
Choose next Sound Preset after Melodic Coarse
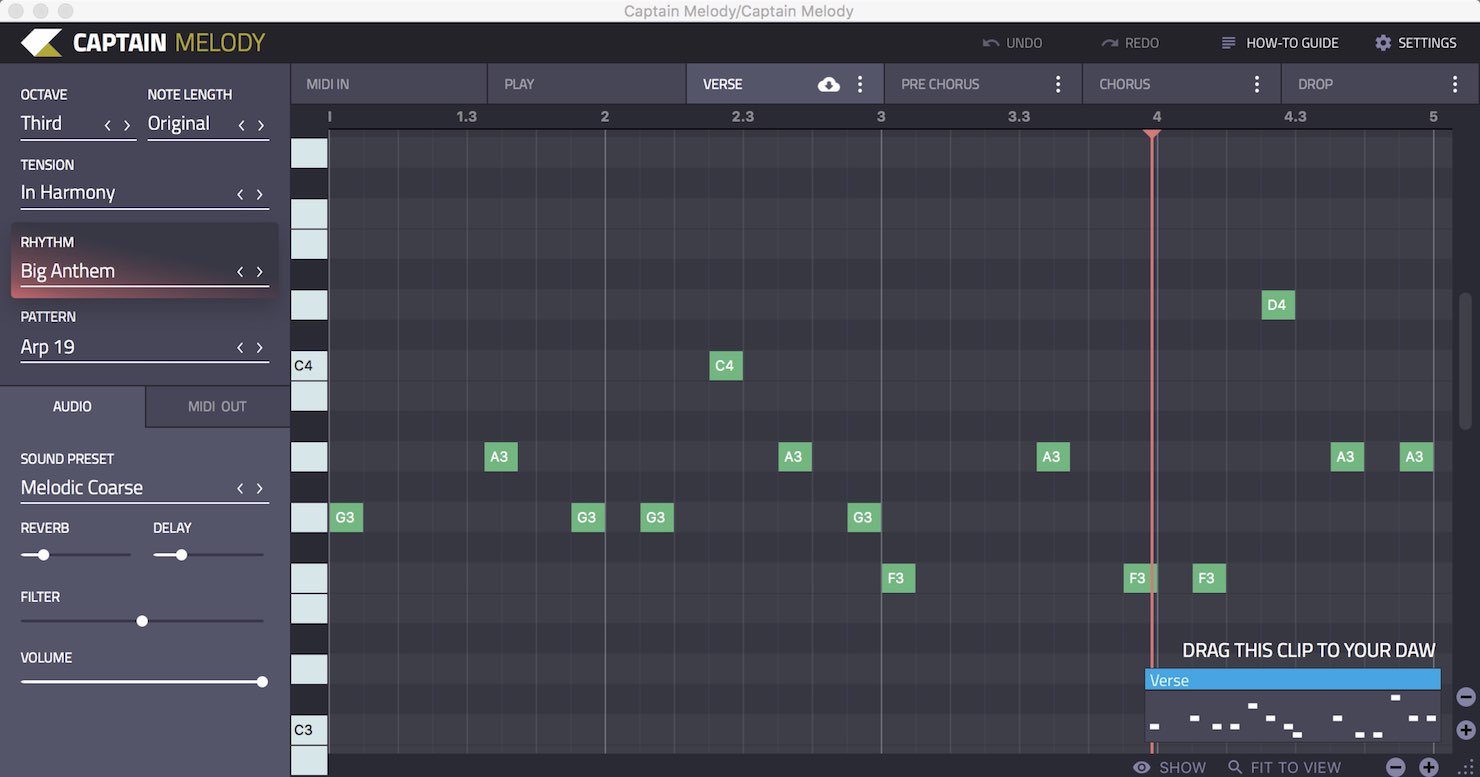point(260,489)
